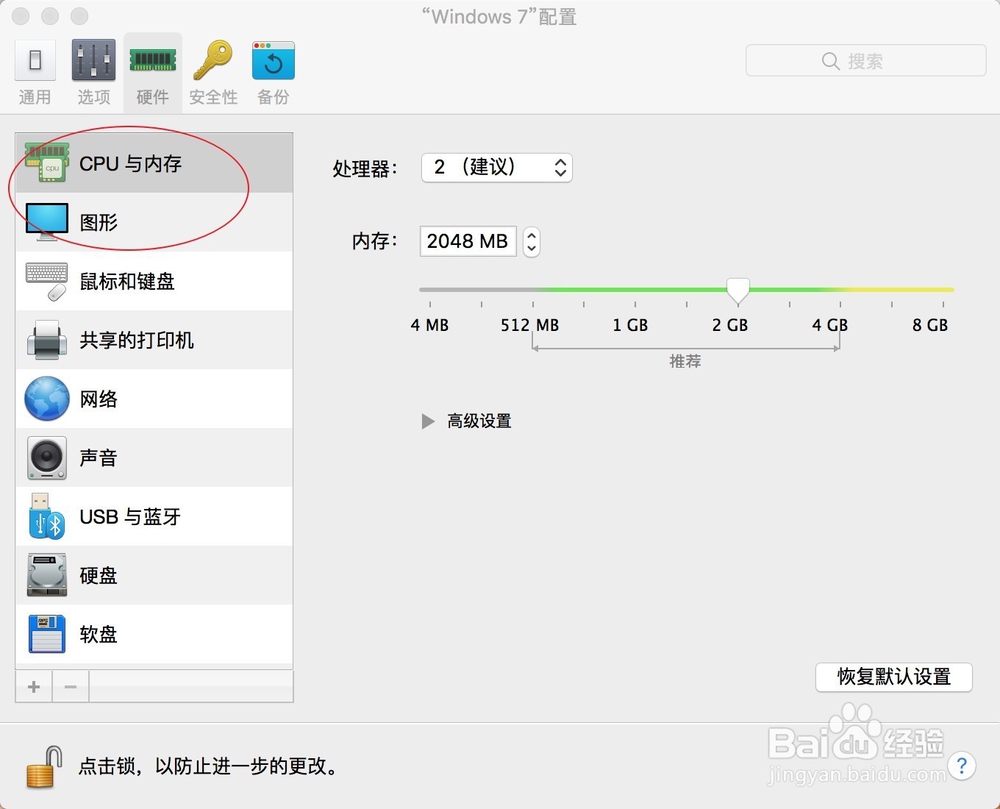Click the USB Bluetooth icon
The height and width of the screenshot is (809, 1000).
tap(47, 516)
